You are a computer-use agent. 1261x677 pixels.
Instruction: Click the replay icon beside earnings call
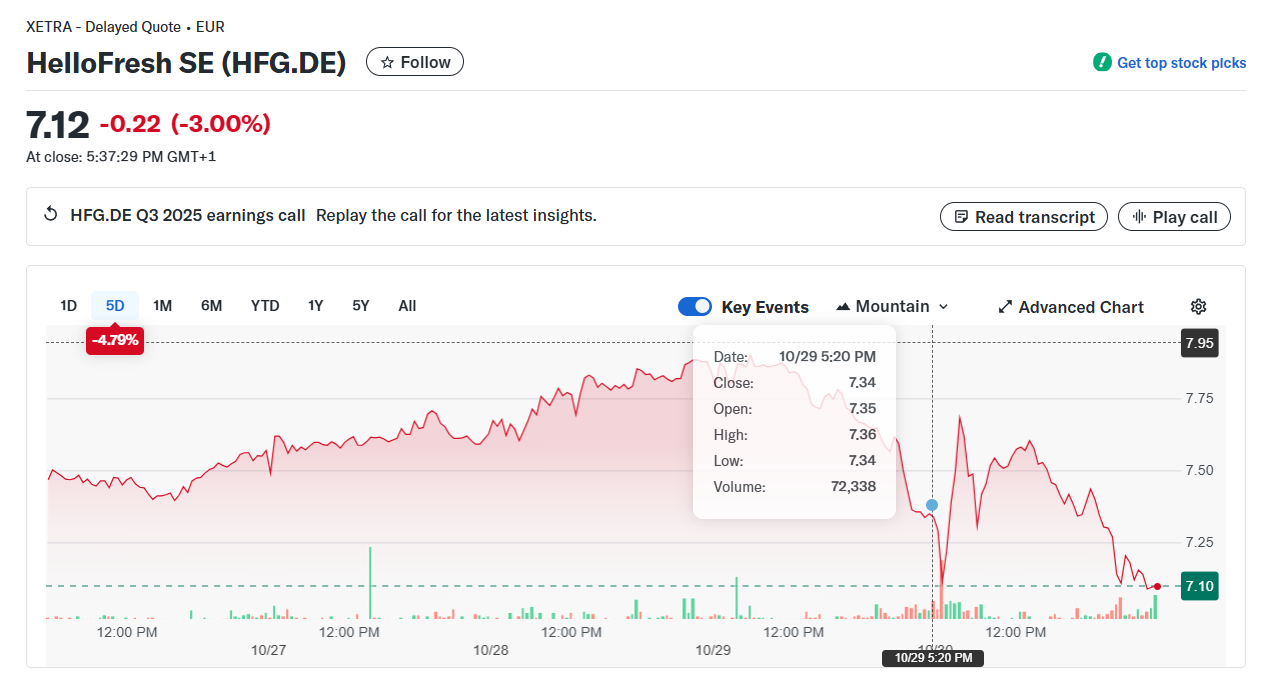[51, 215]
